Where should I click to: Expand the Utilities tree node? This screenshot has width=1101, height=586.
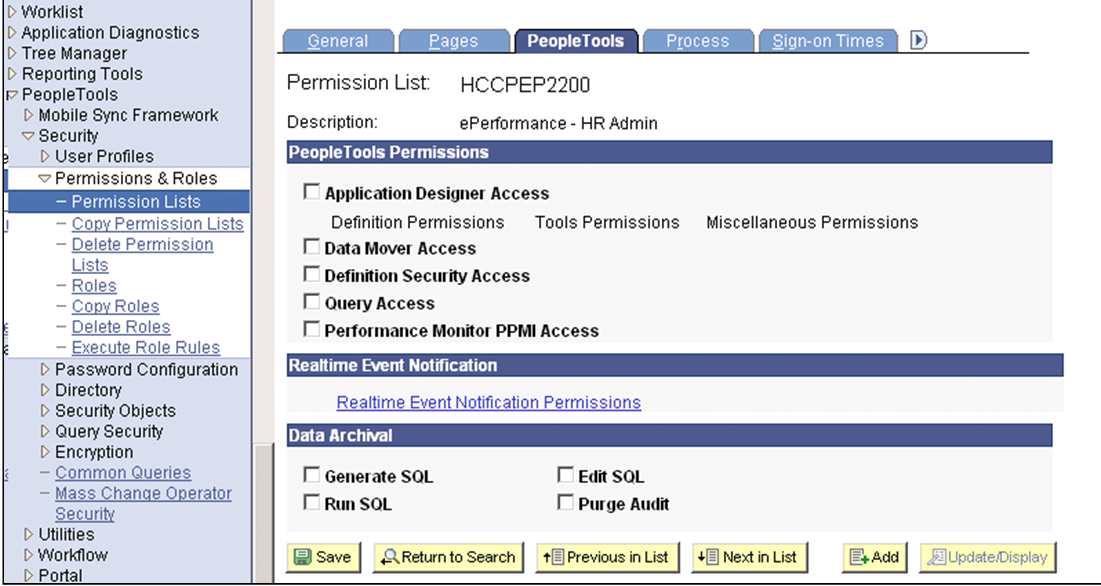pyautogui.click(x=31, y=534)
